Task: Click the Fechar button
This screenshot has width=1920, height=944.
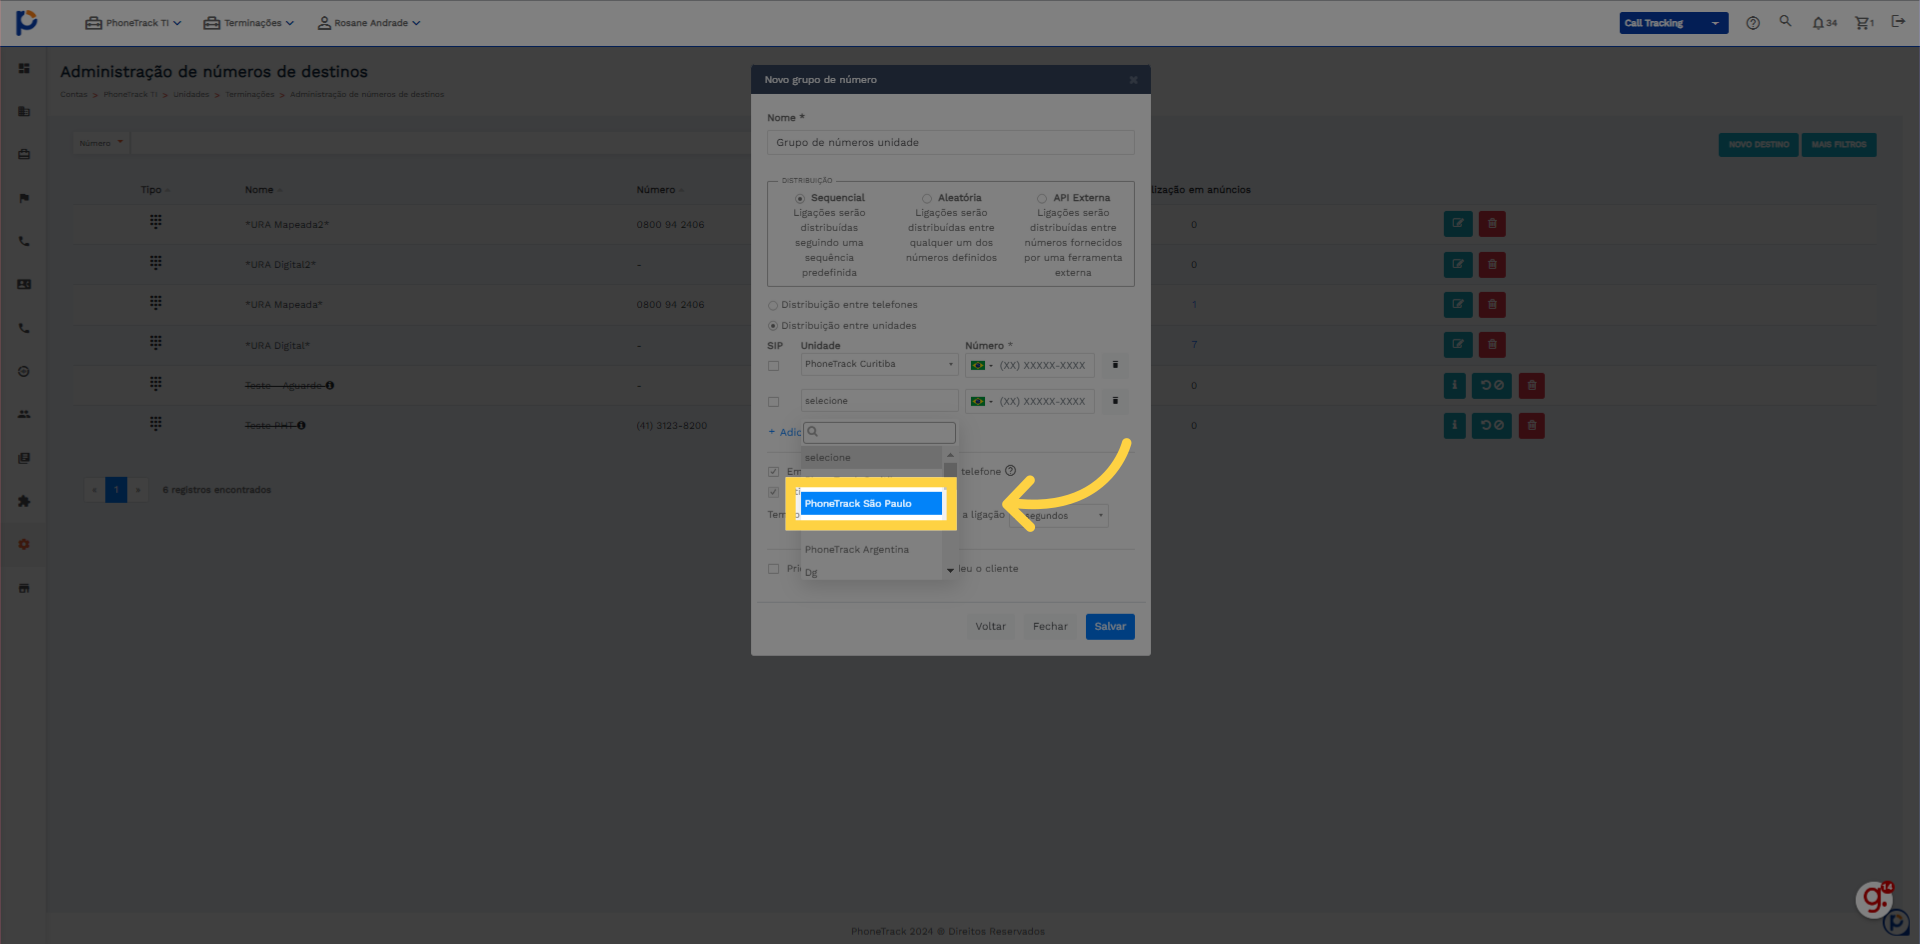Action: click(1050, 627)
